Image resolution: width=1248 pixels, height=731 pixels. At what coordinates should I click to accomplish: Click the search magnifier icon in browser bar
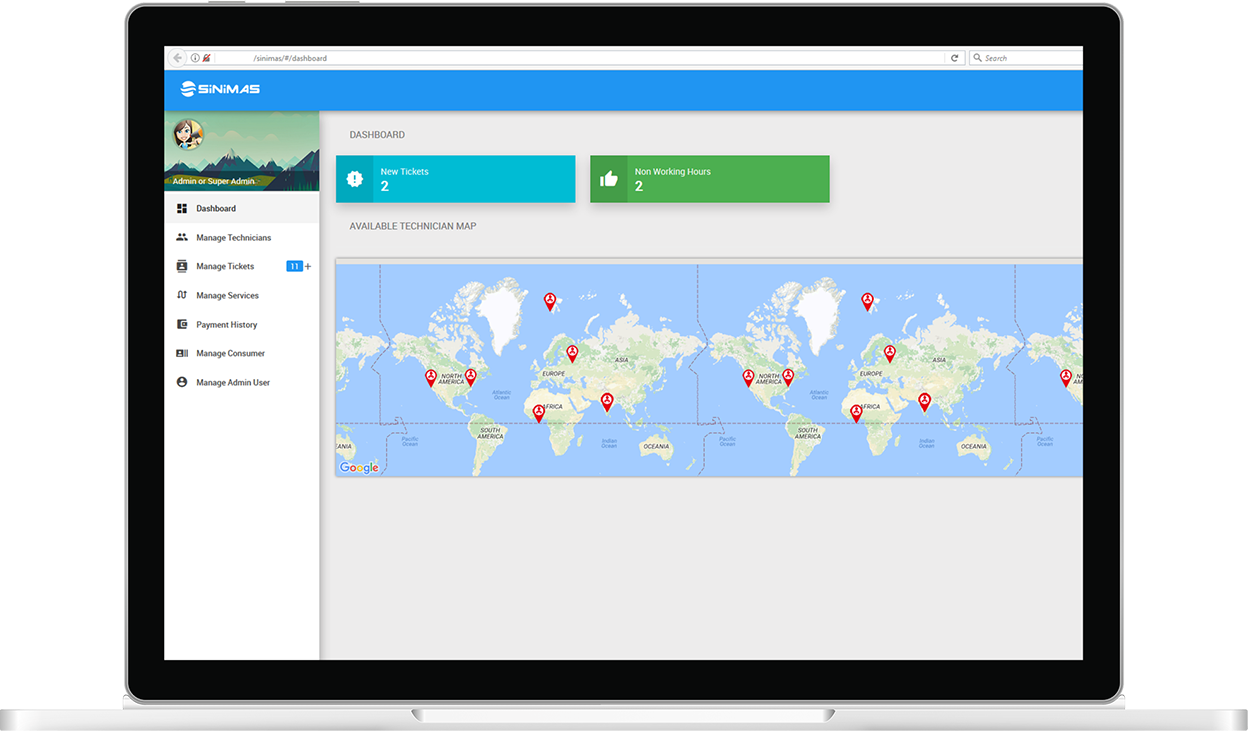point(979,57)
